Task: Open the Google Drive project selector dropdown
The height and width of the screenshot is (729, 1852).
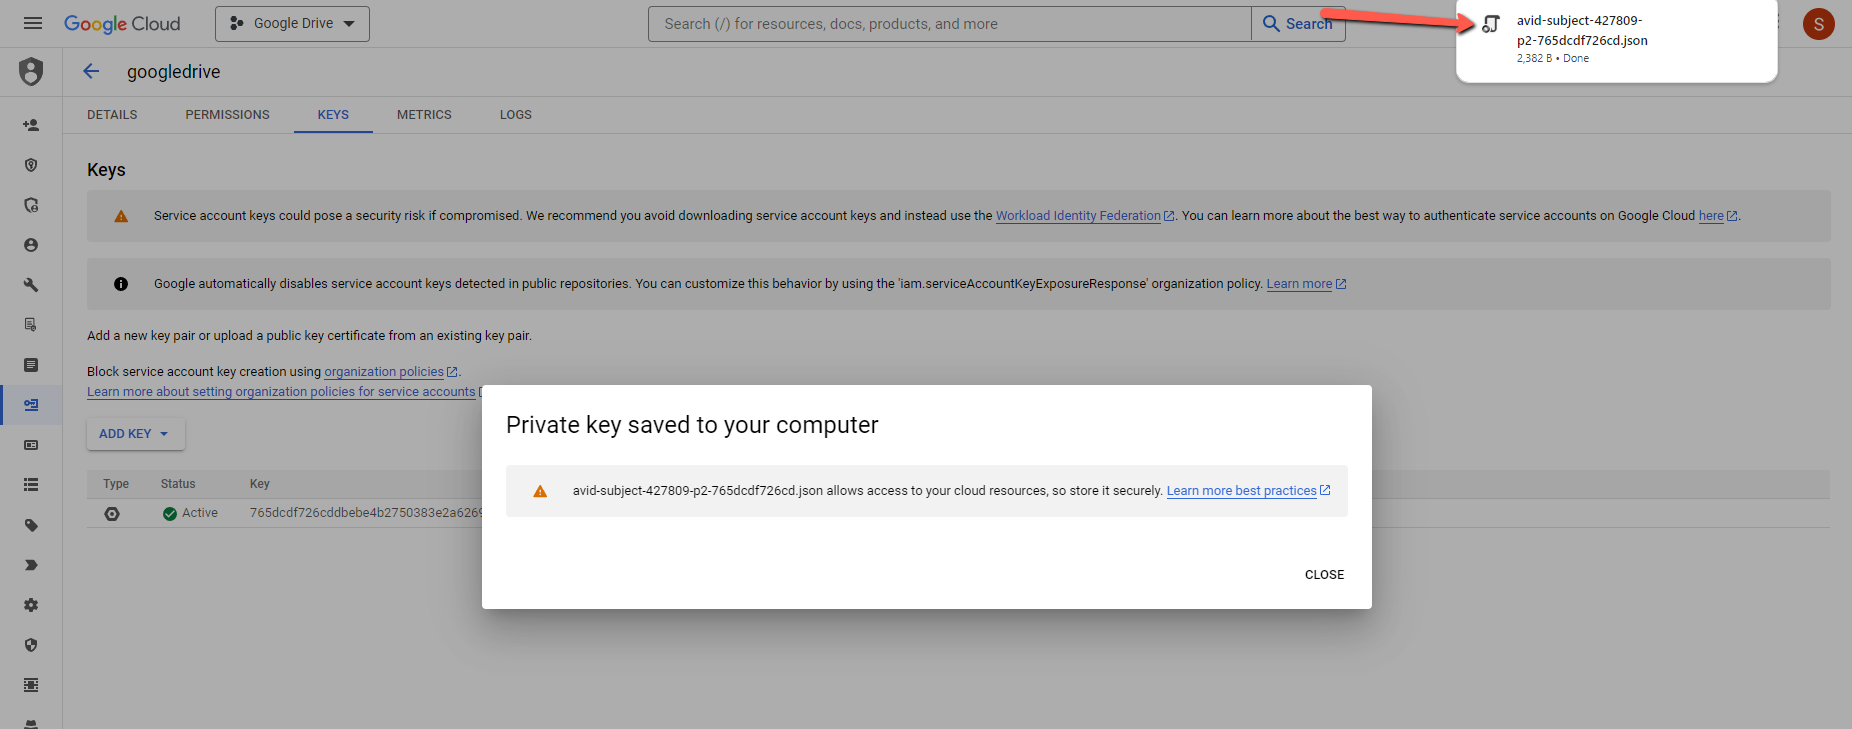Action: [292, 24]
